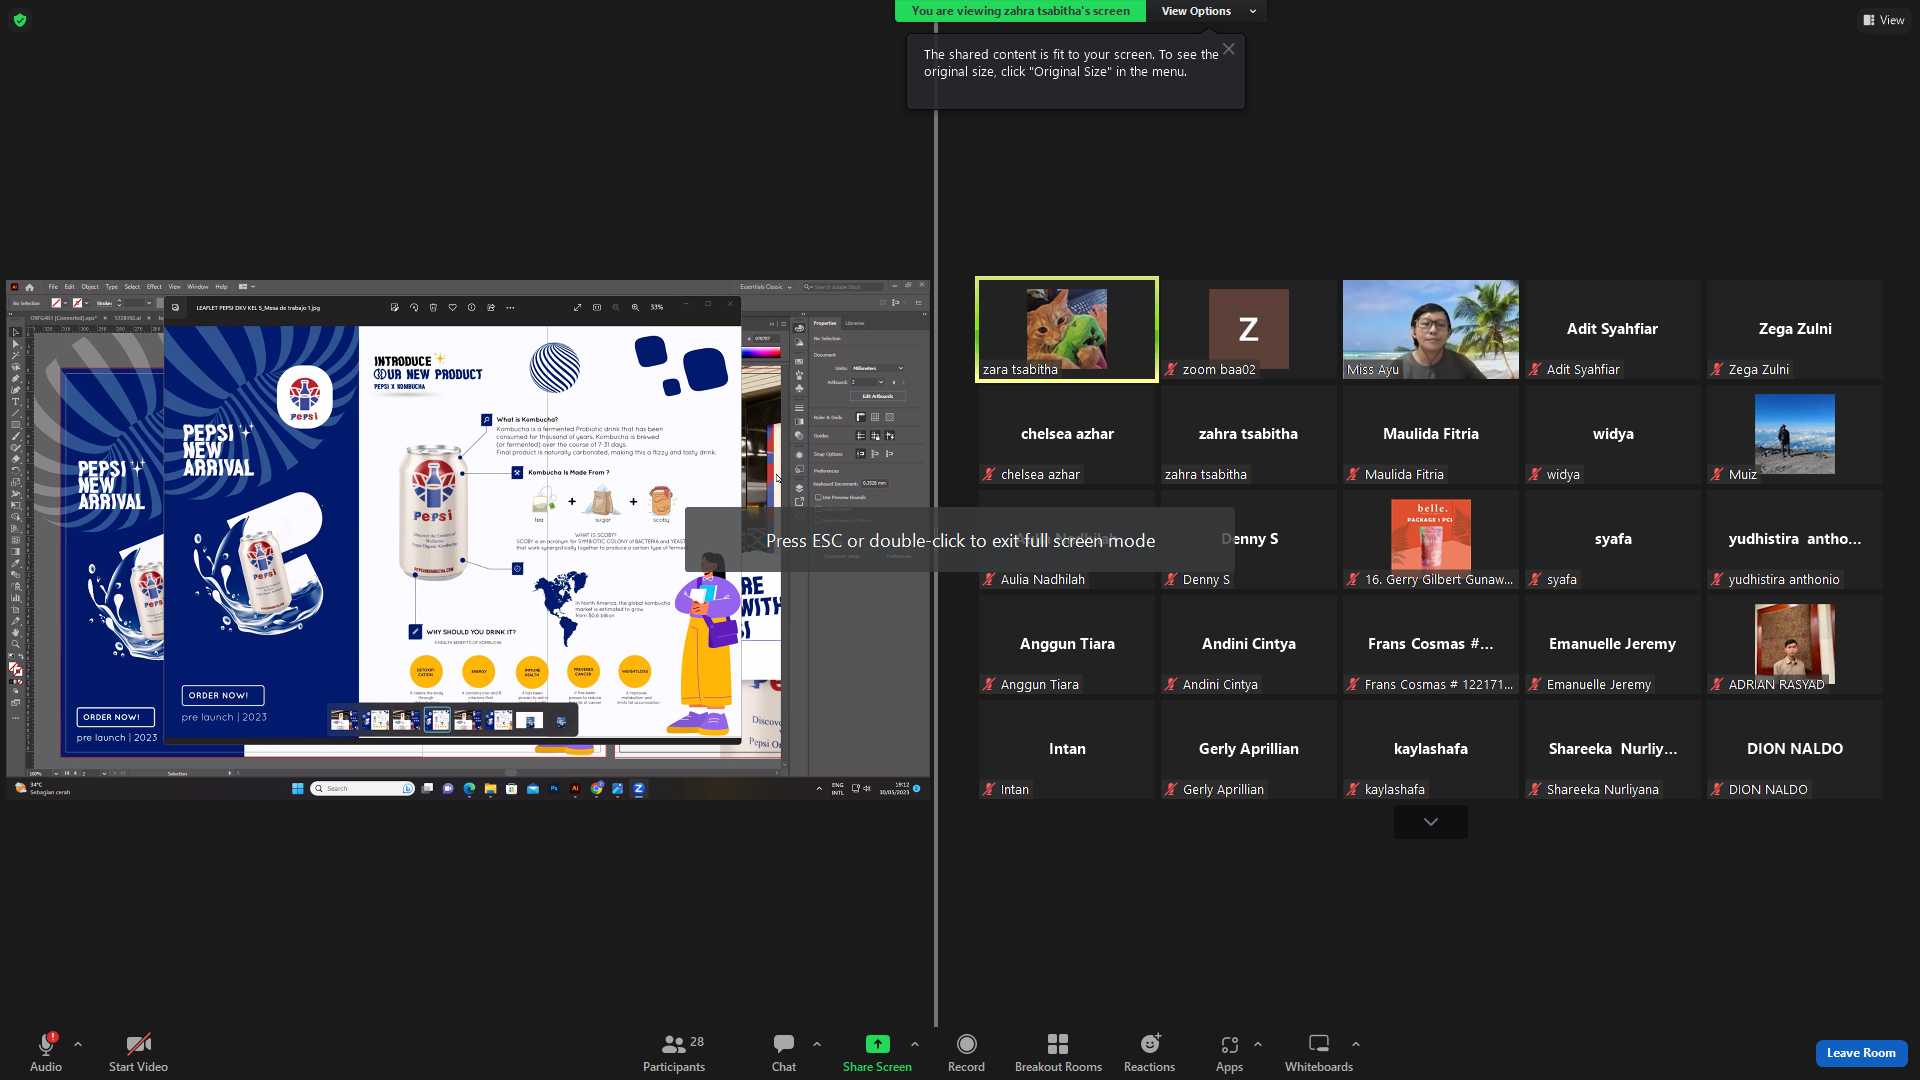The width and height of the screenshot is (1920, 1080).
Task: Switch to the Libraries tab
Action: [855, 323]
